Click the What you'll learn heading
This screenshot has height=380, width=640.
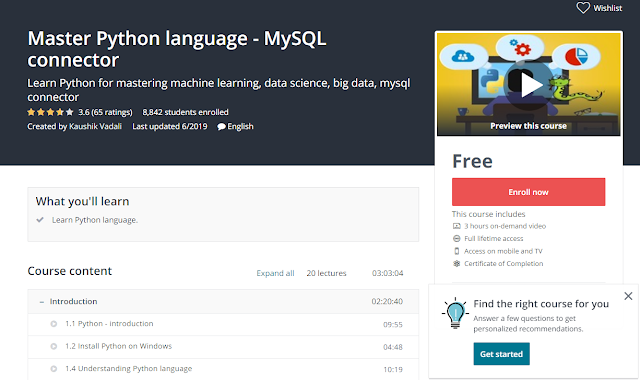[82, 201]
